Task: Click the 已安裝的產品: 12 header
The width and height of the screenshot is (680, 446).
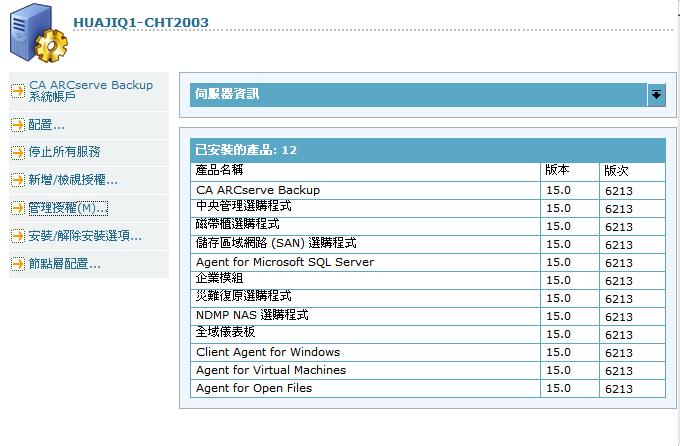Action: [428, 151]
